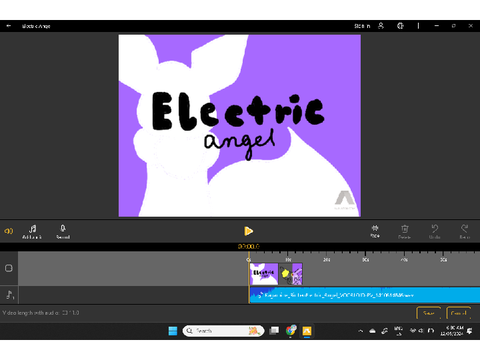Open the Windows Start menu
This screenshot has height=360, width=480.
click(173, 331)
